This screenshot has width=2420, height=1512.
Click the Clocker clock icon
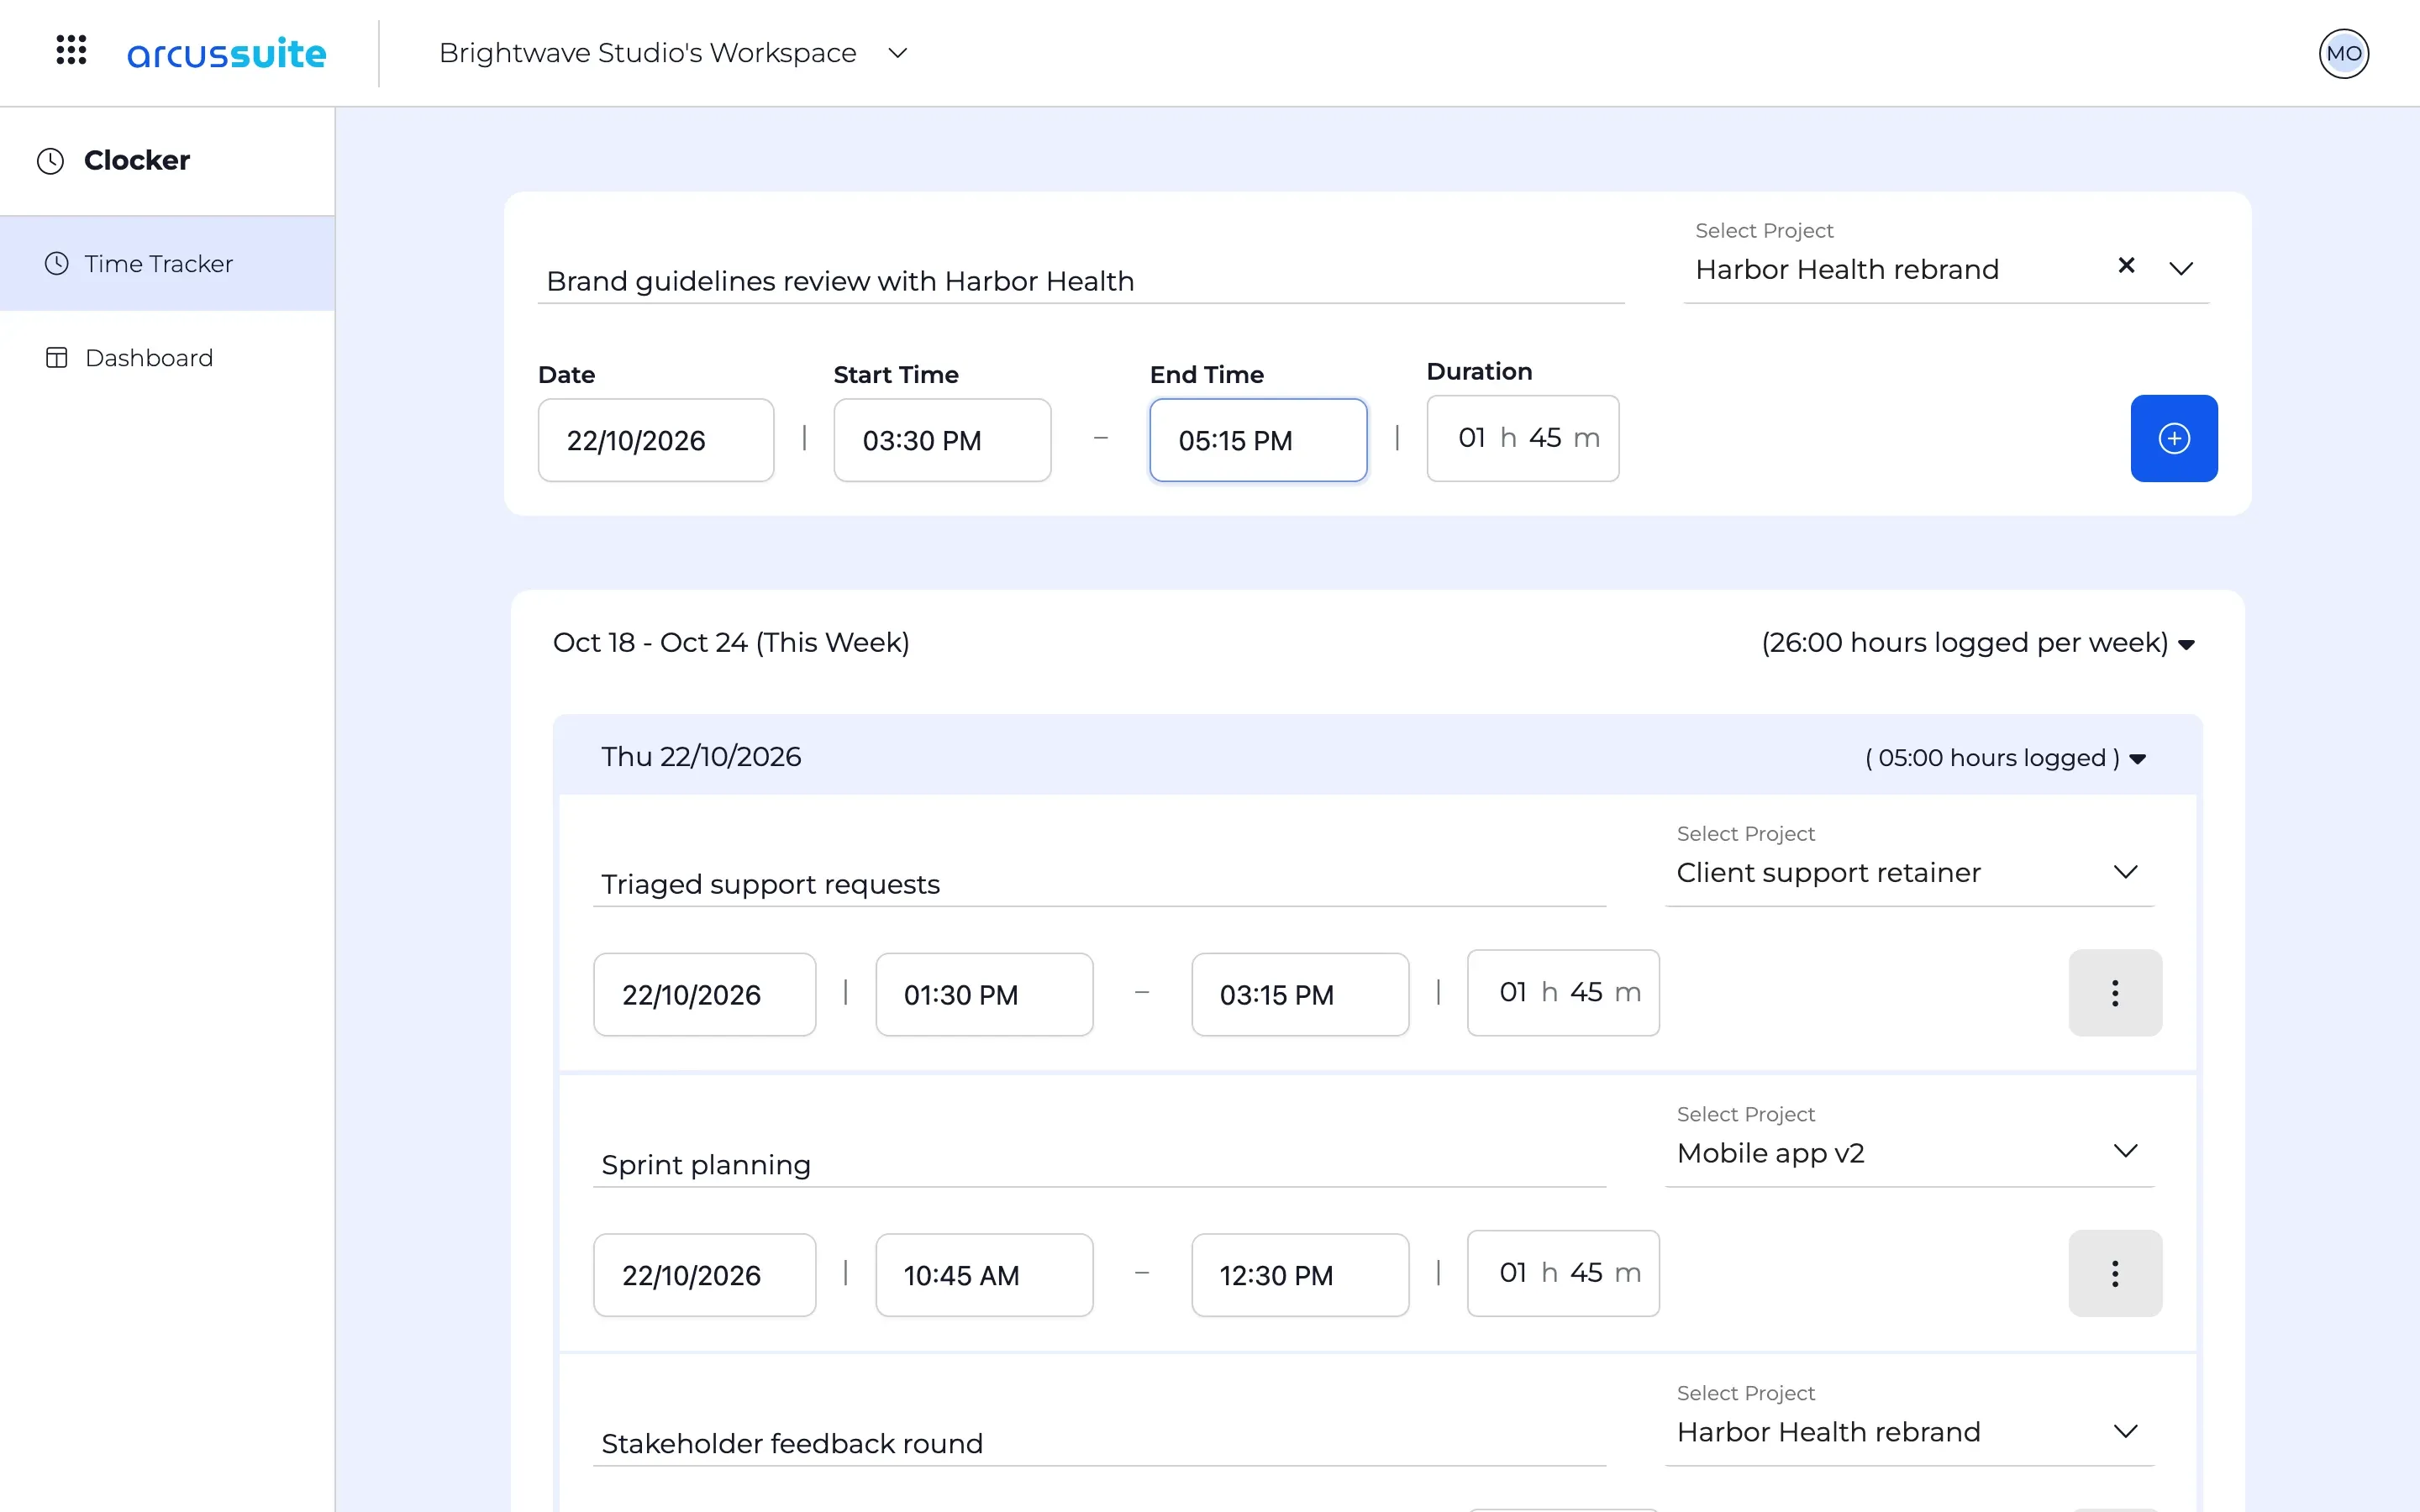(x=50, y=161)
